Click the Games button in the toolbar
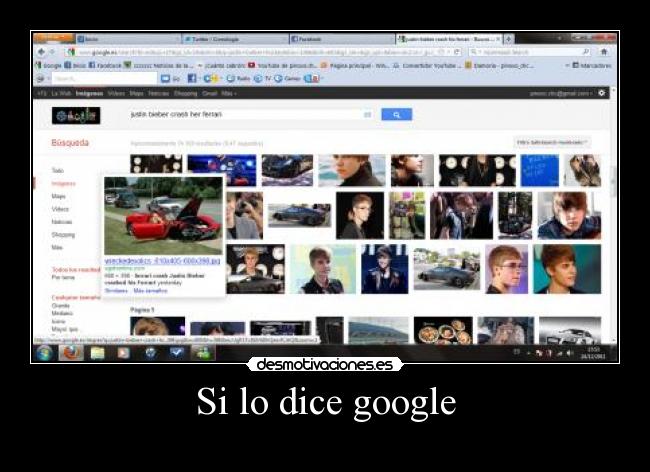The height and width of the screenshot is (472, 650). coord(287,78)
